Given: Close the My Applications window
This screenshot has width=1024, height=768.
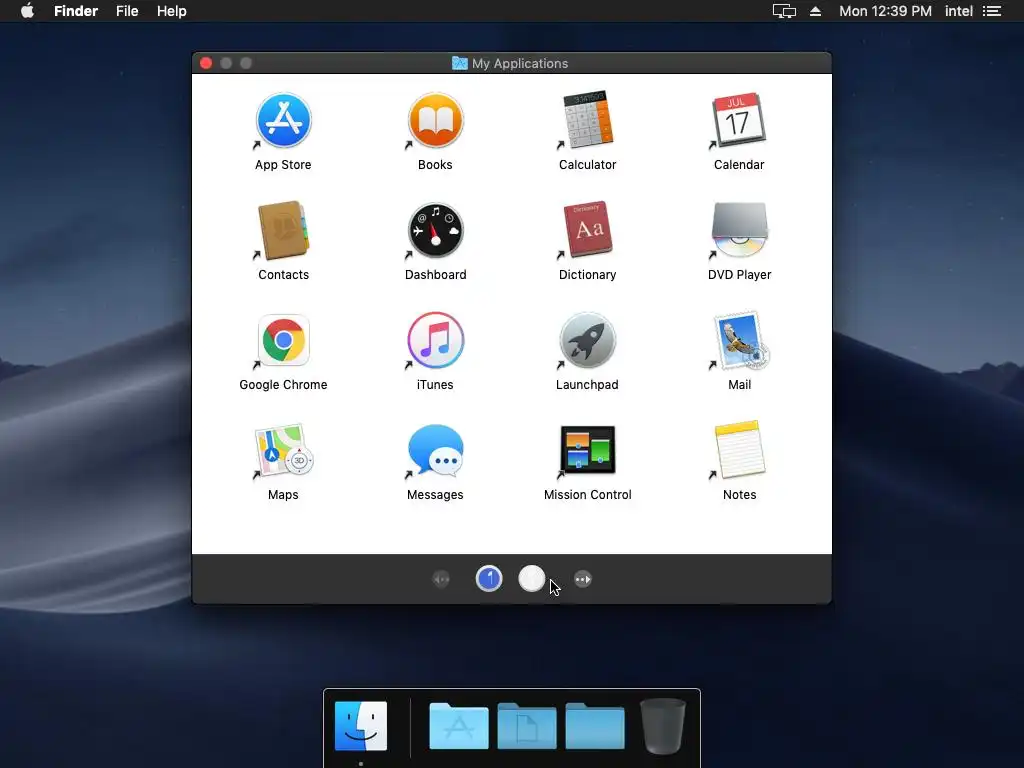Looking at the screenshot, I should pos(206,63).
